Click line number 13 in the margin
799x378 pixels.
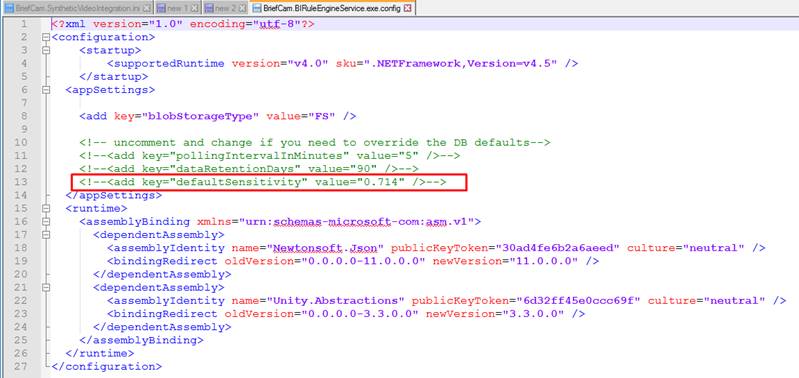[21, 182]
